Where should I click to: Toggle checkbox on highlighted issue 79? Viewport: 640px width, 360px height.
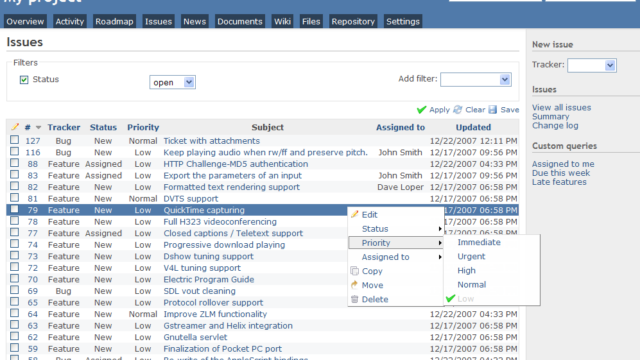point(15,209)
